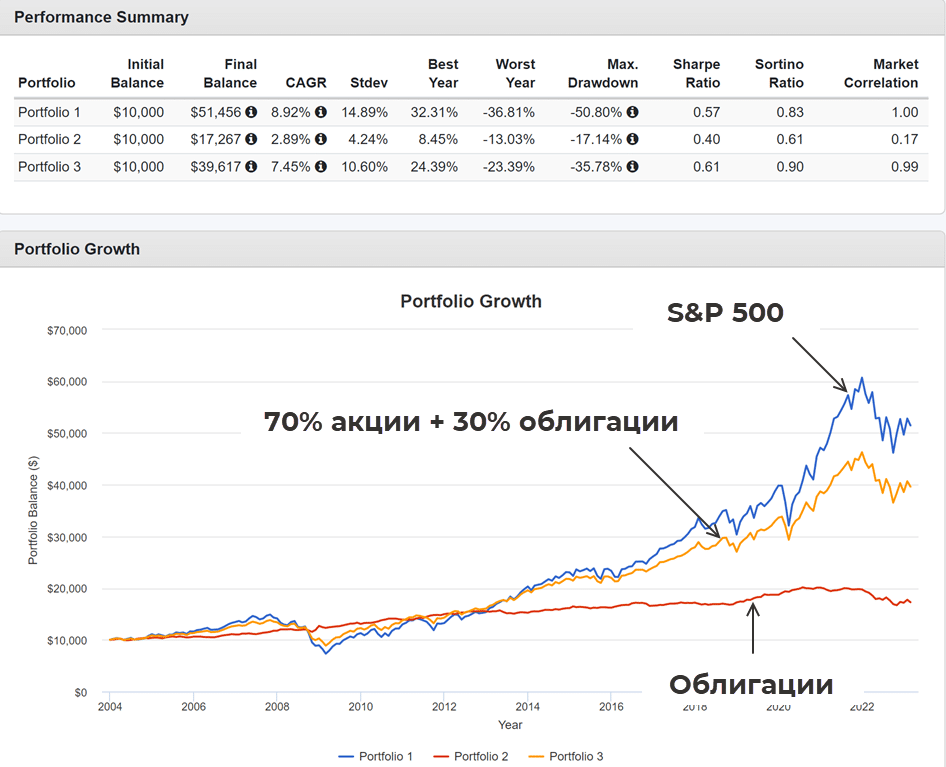Image resolution: width=946 pixels, height=767 pixels.
Task: Click info icon beside Portfolio 1 final balance
Action: pos(251,112)
